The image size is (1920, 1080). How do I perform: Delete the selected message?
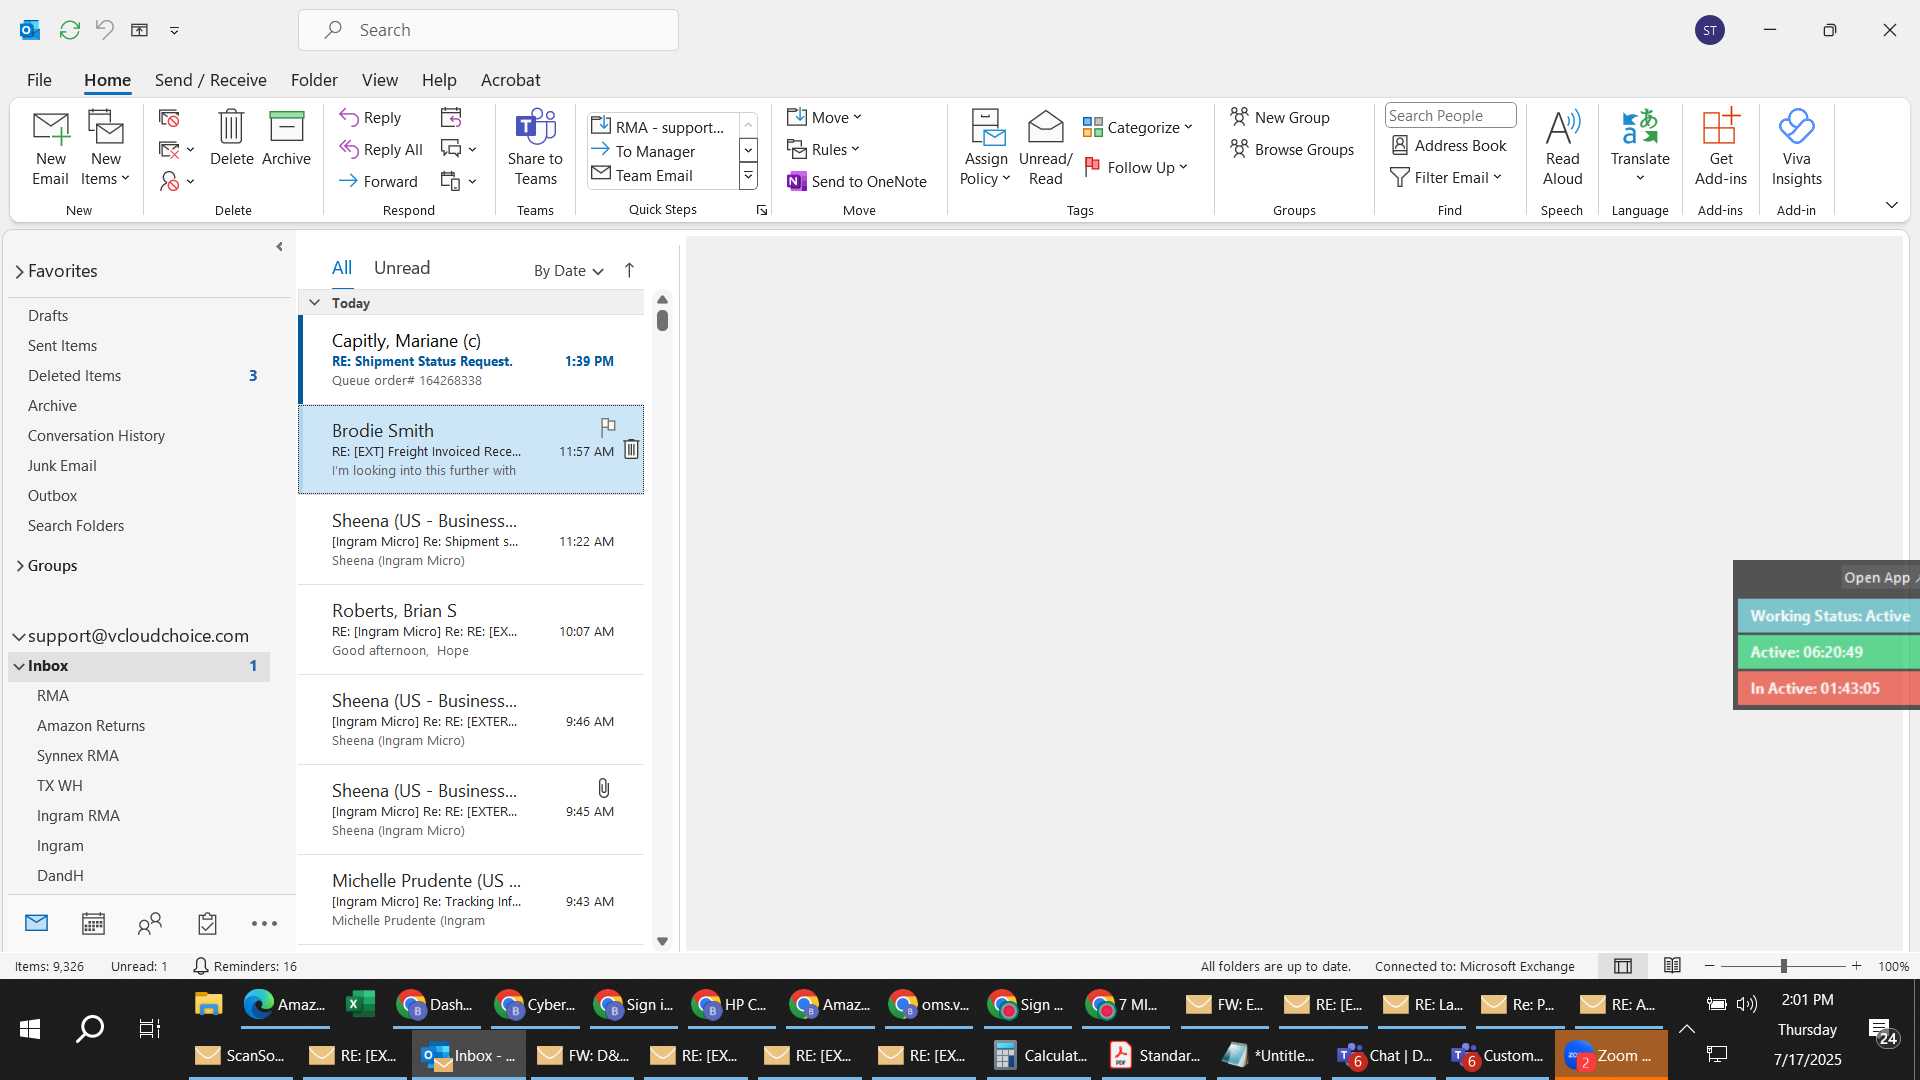click(231, 138)
